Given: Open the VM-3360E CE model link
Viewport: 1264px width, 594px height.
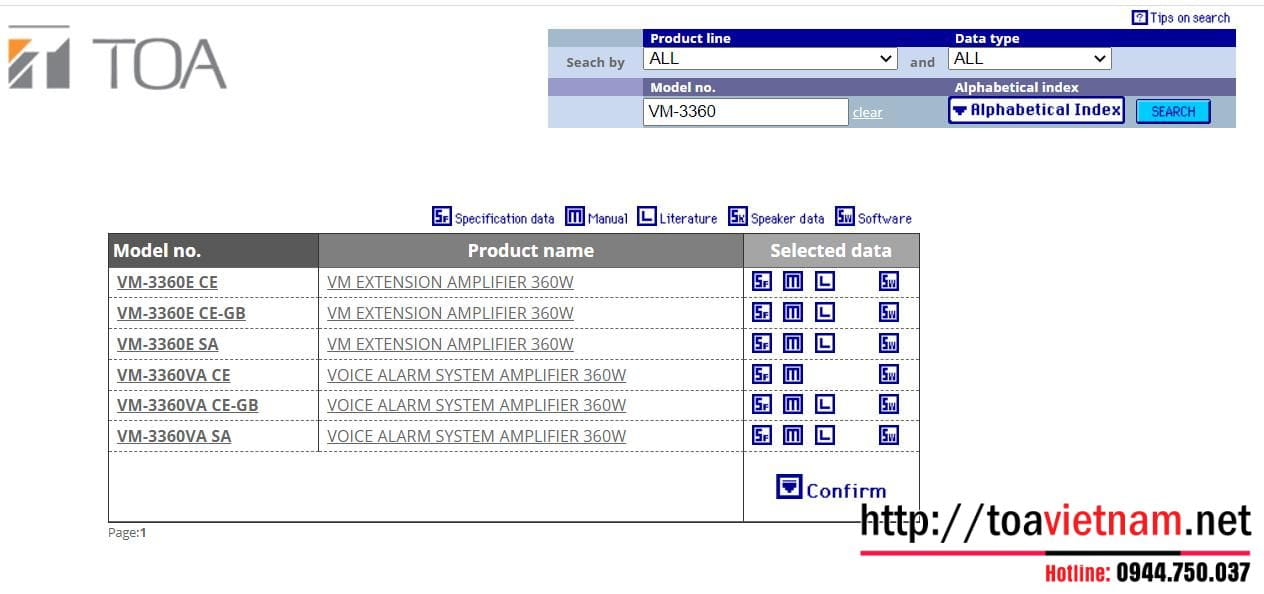Looking at the screenshot, I should click(x=167, y=282).
